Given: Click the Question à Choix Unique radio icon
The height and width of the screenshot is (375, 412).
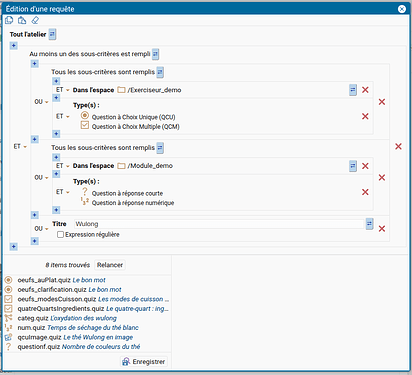Looking at the screenshot, I should click(x=85, y=116).
